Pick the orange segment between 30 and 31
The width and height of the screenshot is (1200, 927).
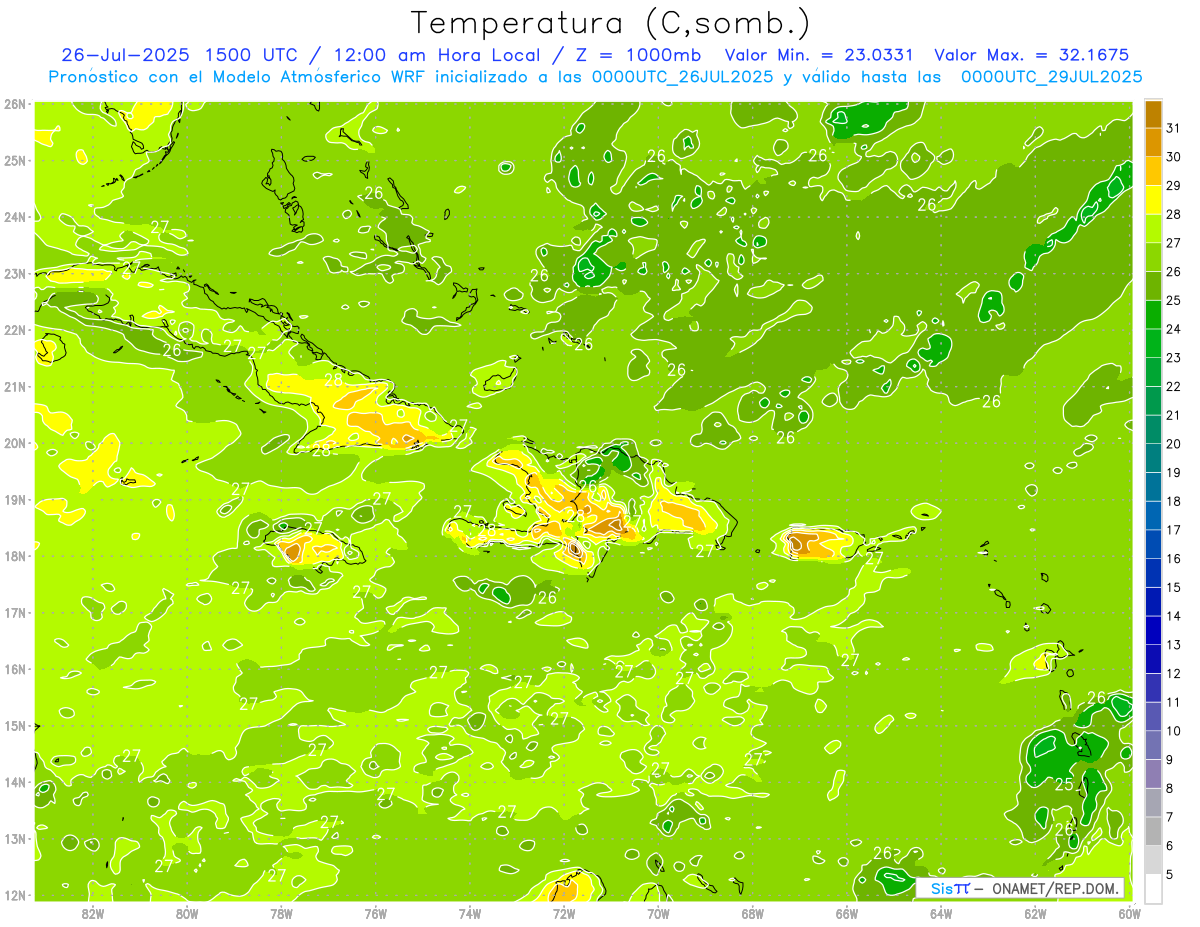coord(1153,143)
